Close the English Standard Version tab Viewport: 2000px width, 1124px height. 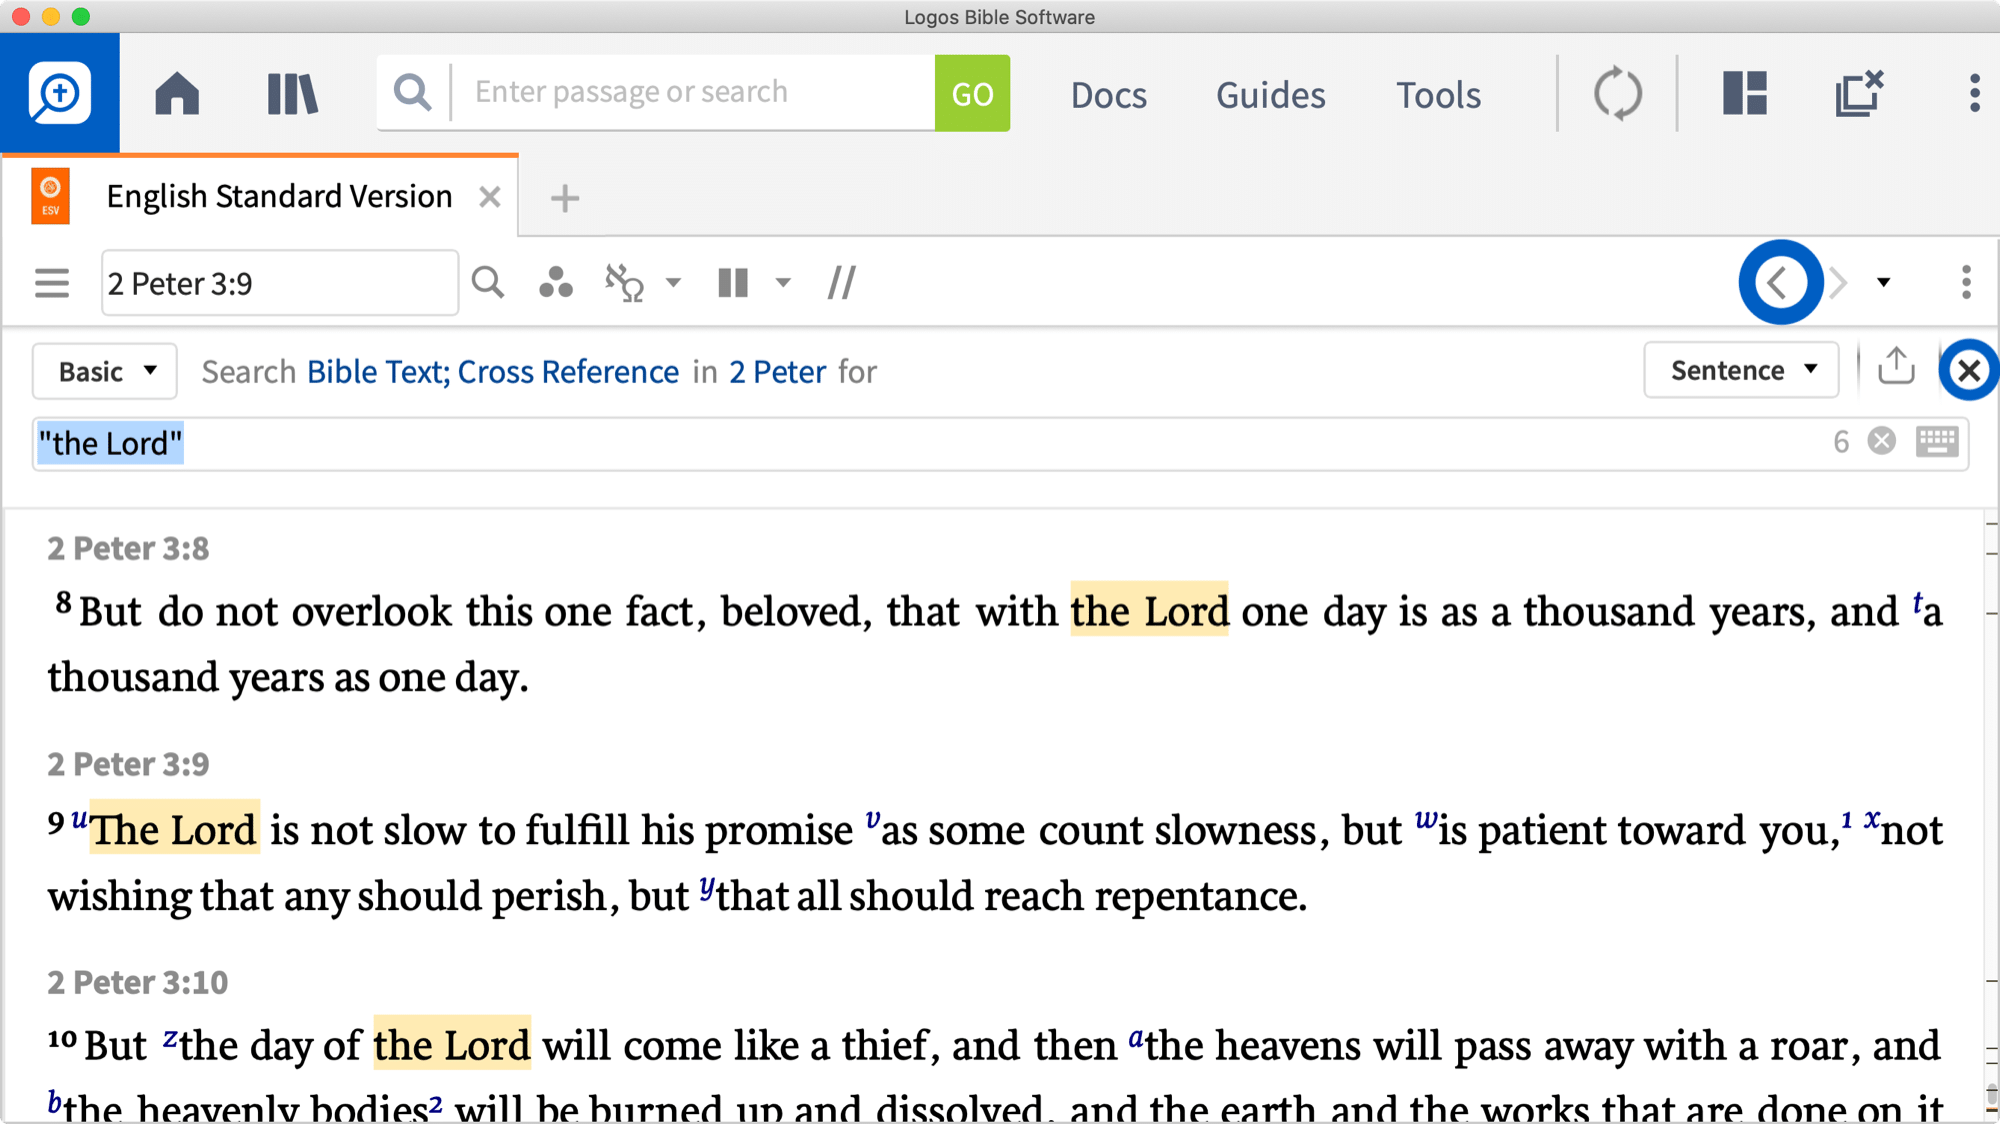pyautogui.click(x=489, y=197)
